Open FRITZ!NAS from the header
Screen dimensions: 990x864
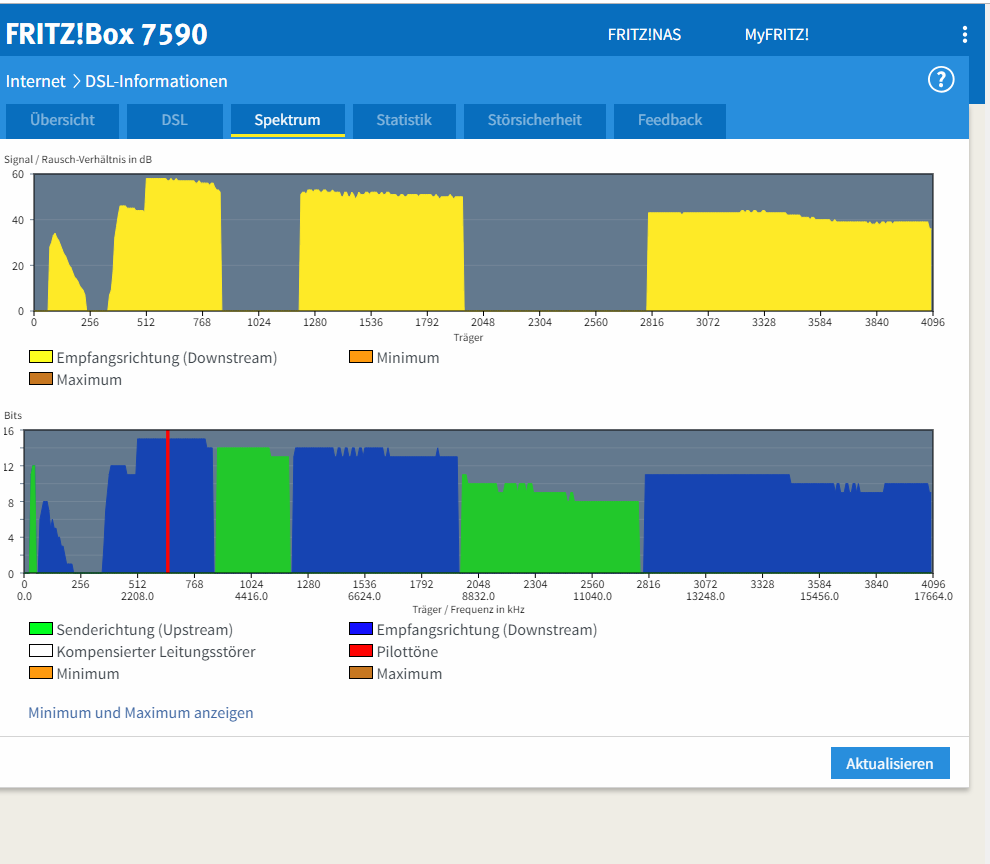644,35
